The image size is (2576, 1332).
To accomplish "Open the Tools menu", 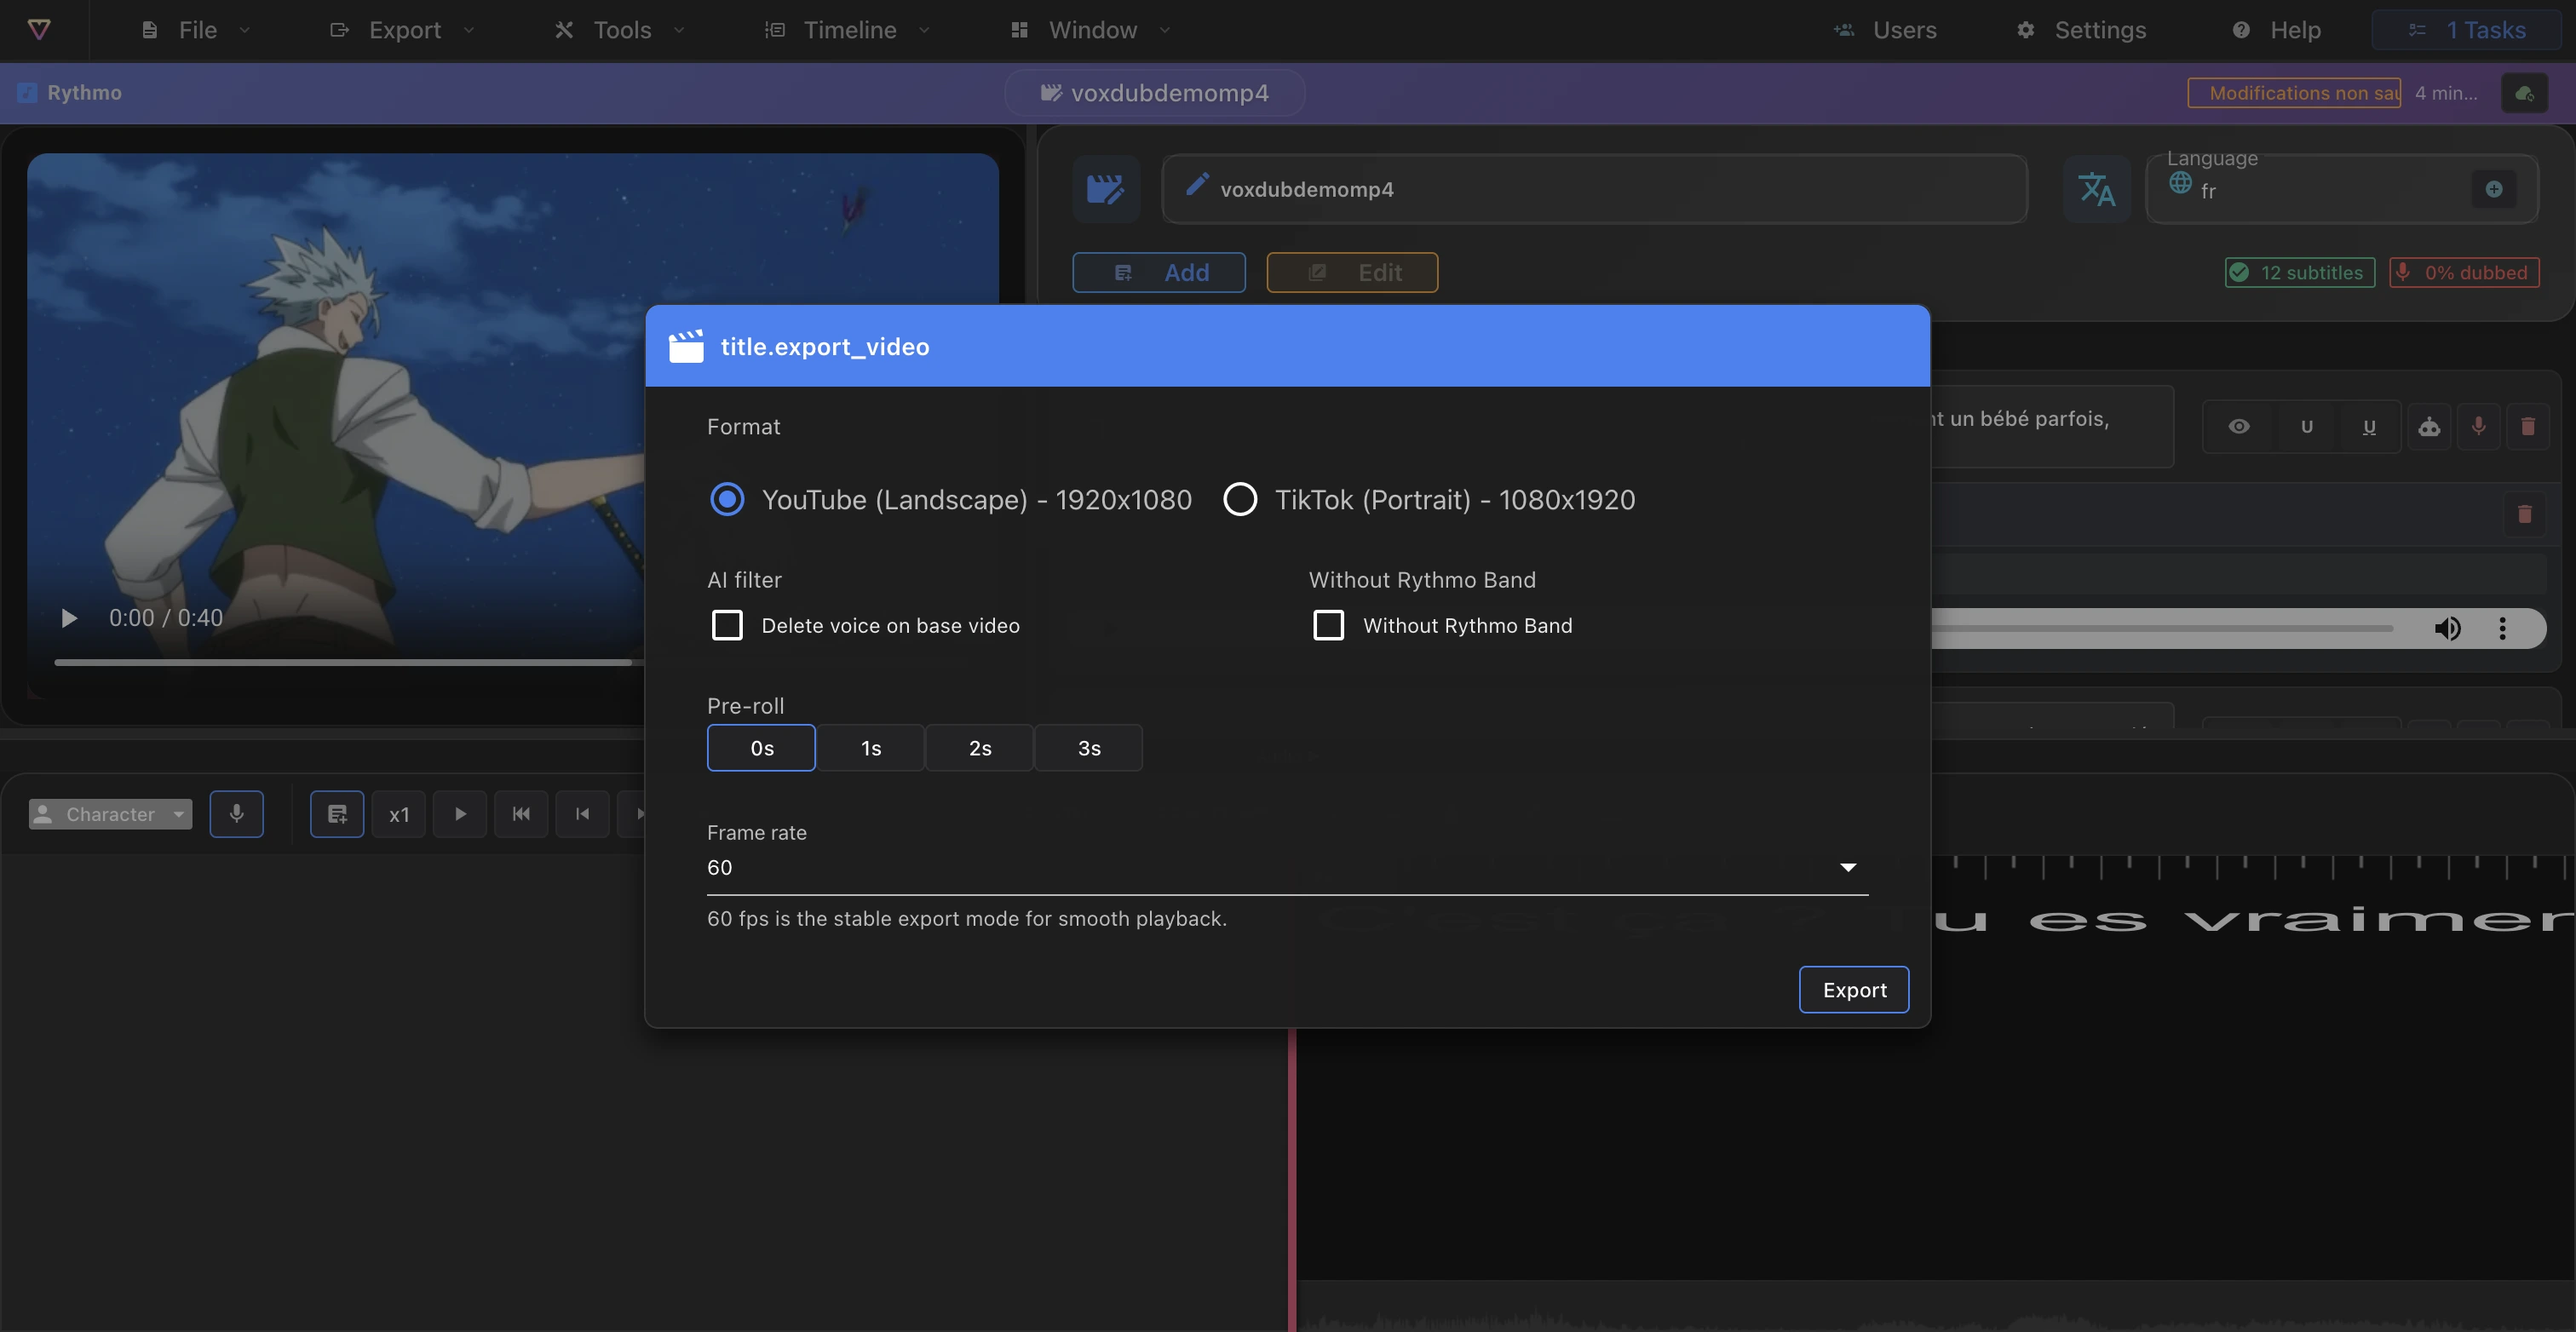I will 621,30.
